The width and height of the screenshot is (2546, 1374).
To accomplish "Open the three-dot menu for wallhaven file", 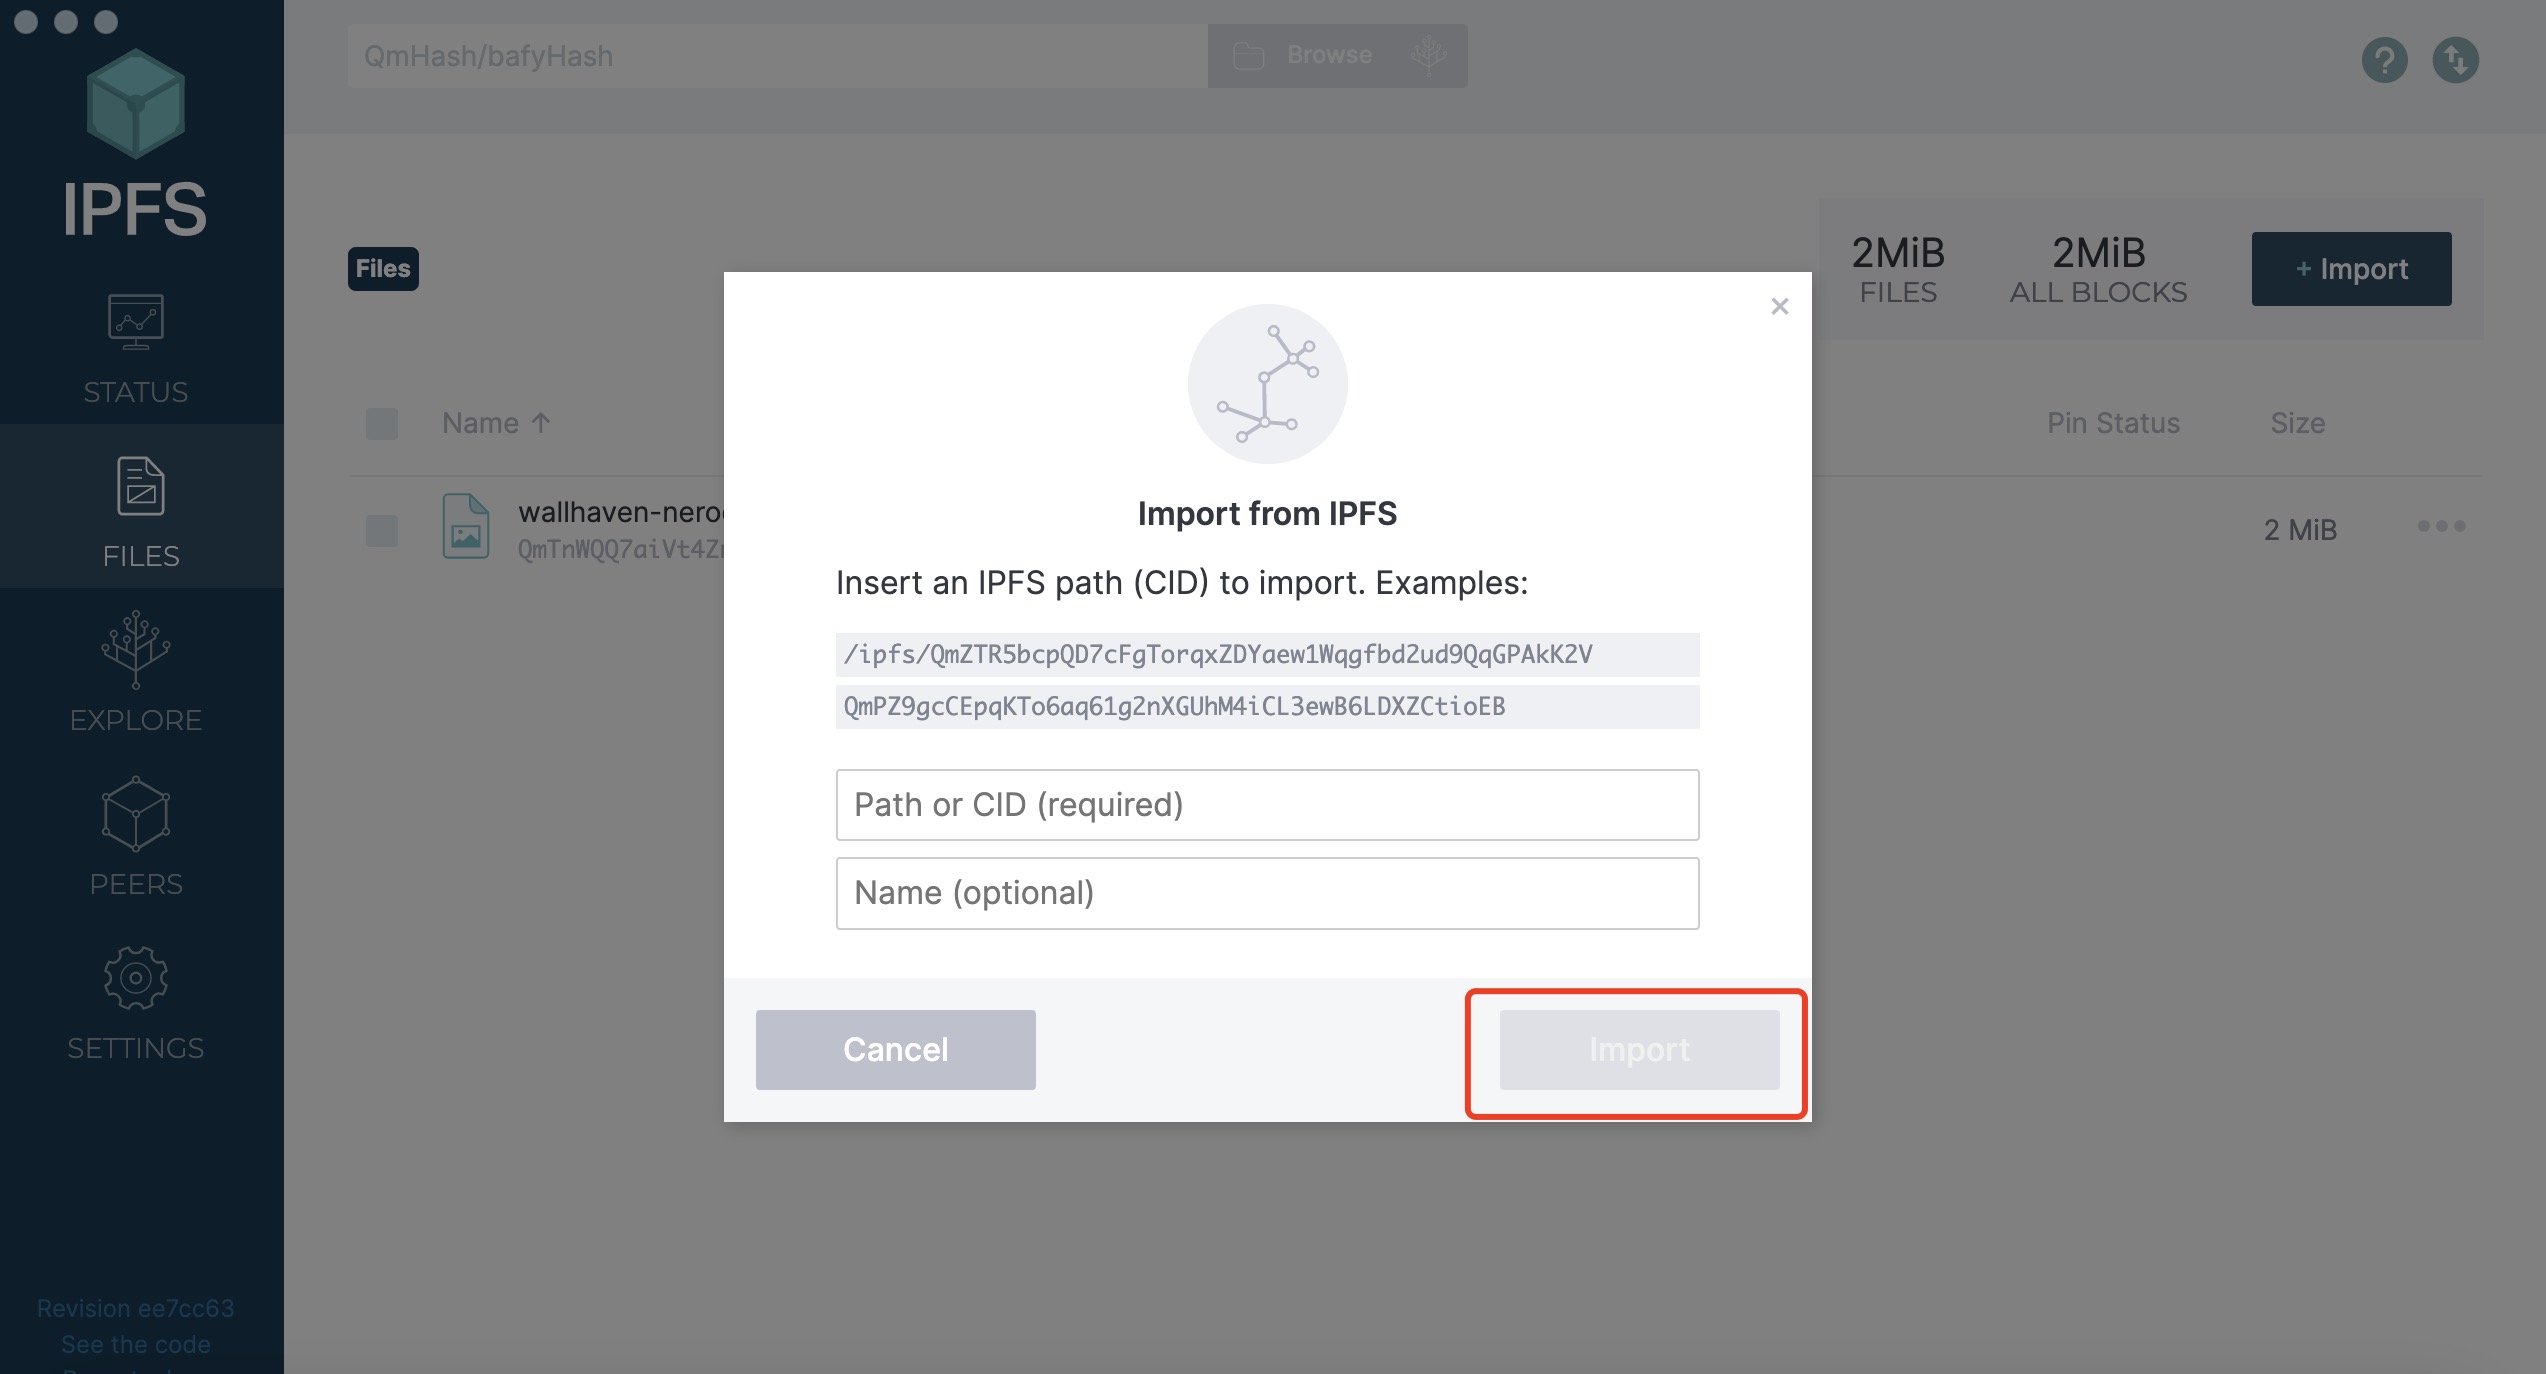I will pos(2442,526).
